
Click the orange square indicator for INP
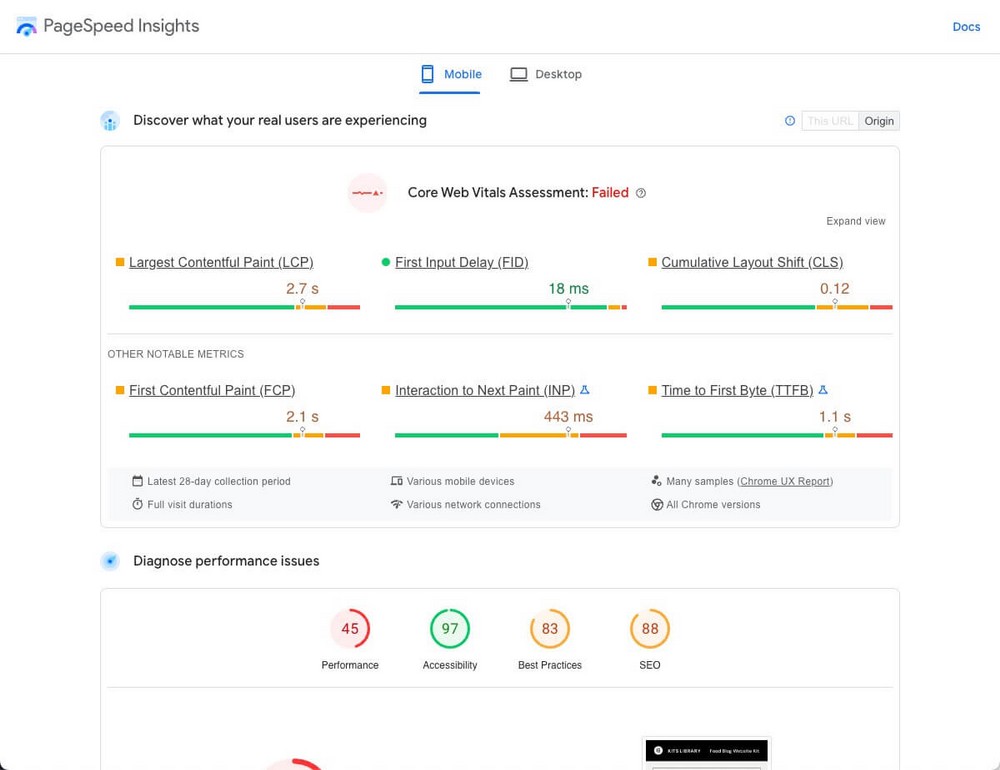point(385,390)
